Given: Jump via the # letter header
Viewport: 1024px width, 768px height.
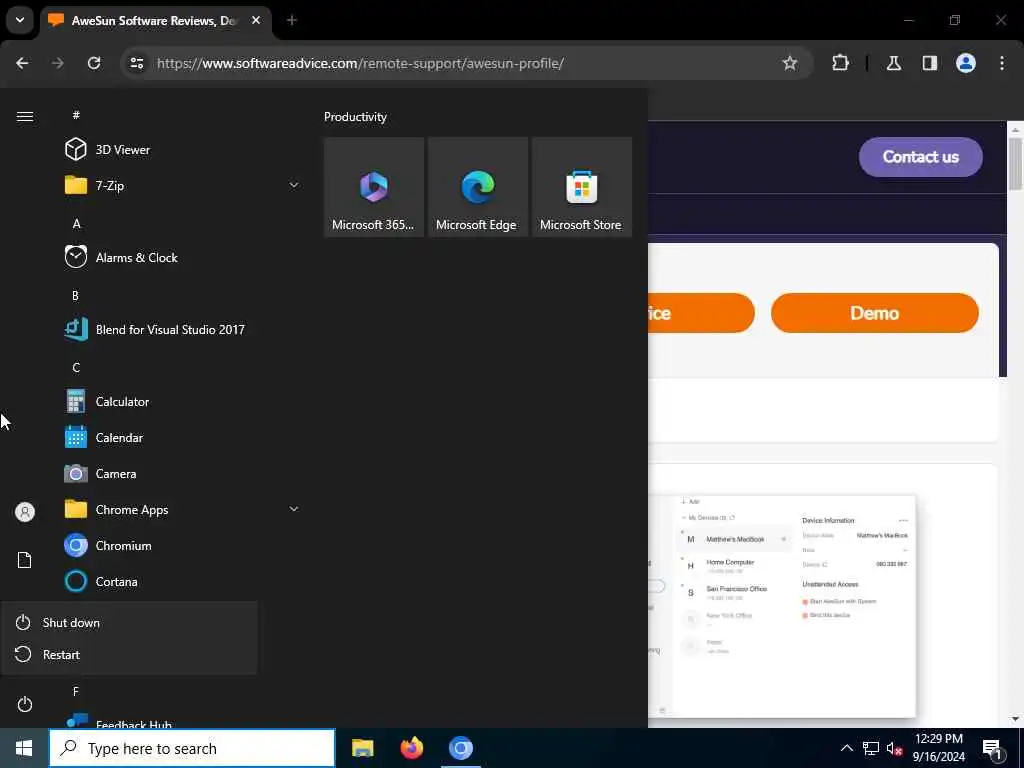Looking at the screenshot, I should click(76, 115).
